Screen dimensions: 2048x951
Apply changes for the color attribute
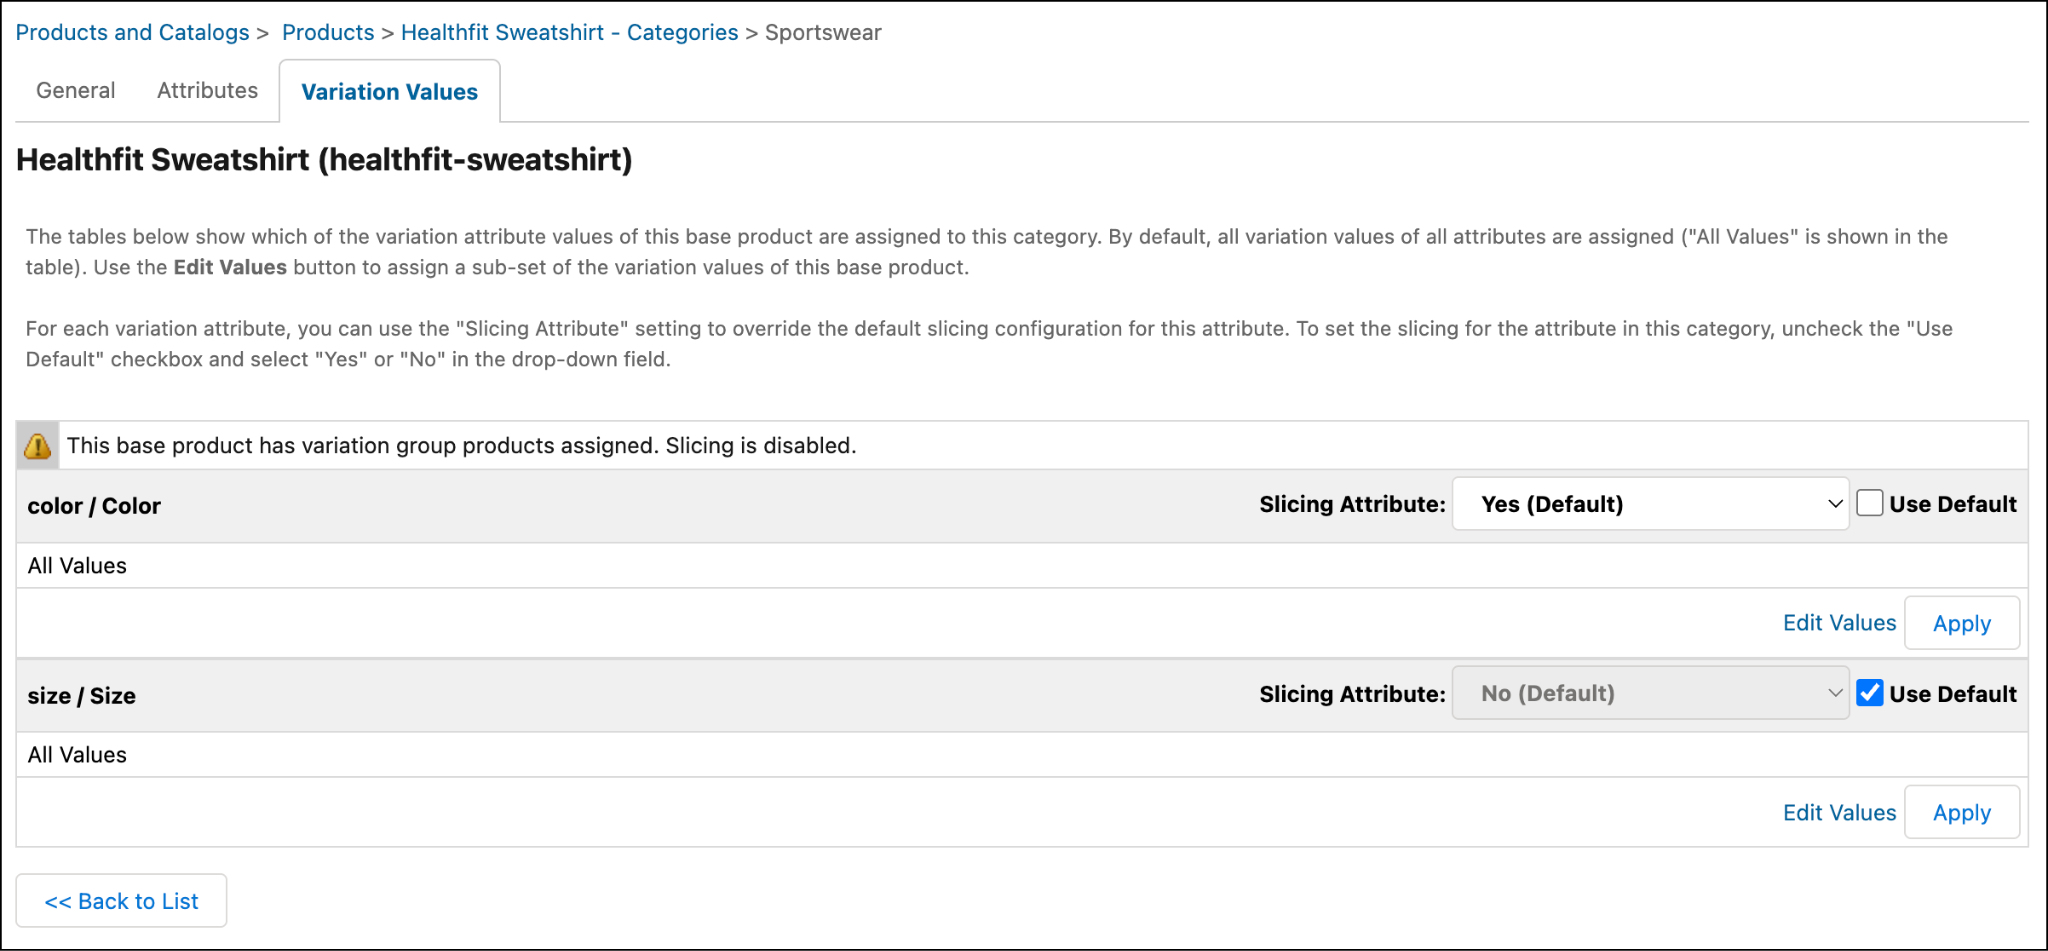tap(1962, 623)
